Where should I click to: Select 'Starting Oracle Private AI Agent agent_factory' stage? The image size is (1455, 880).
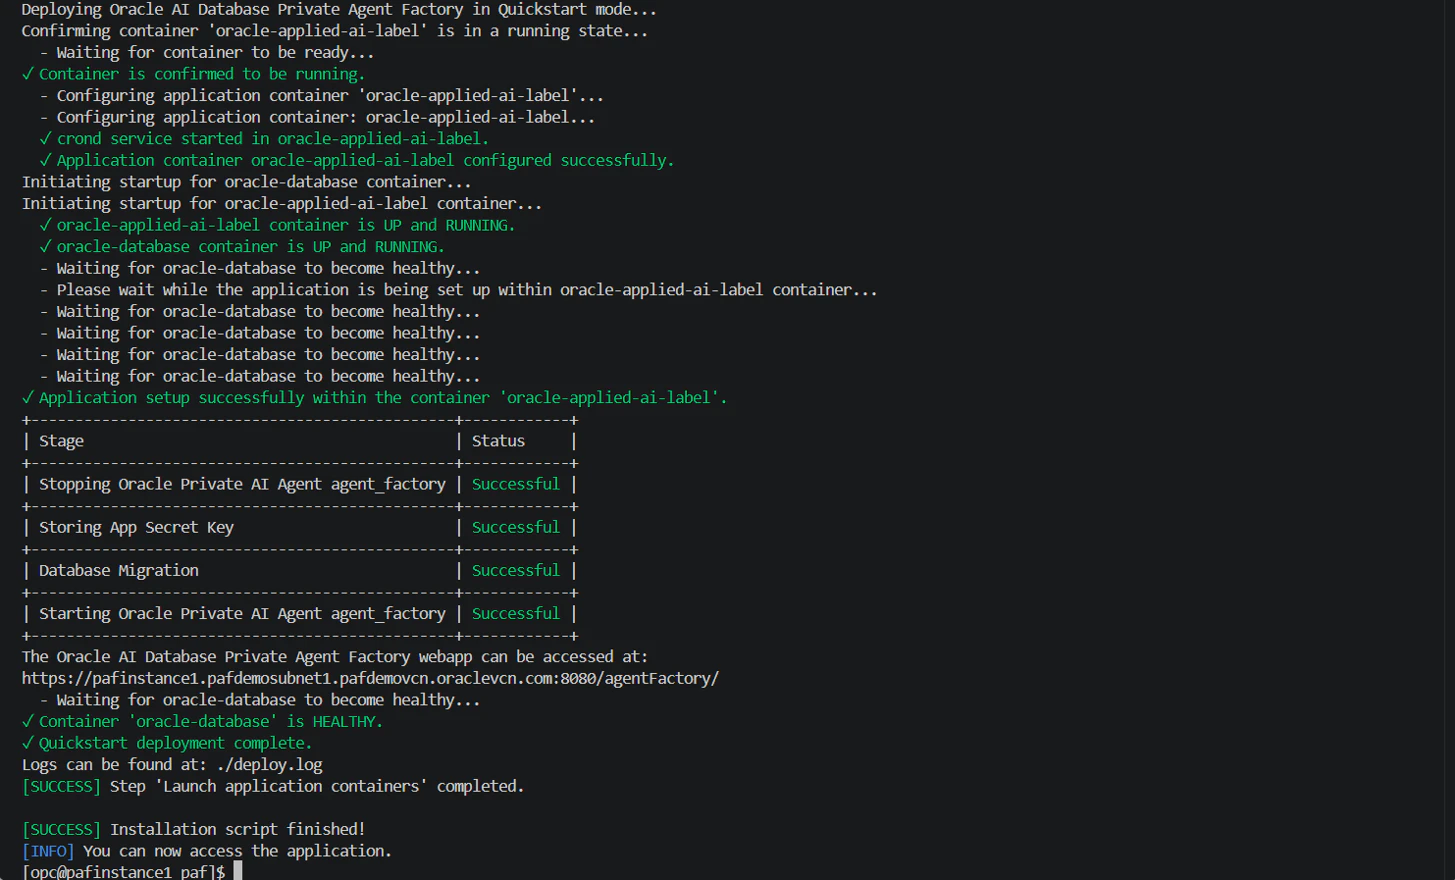(242, 614)
